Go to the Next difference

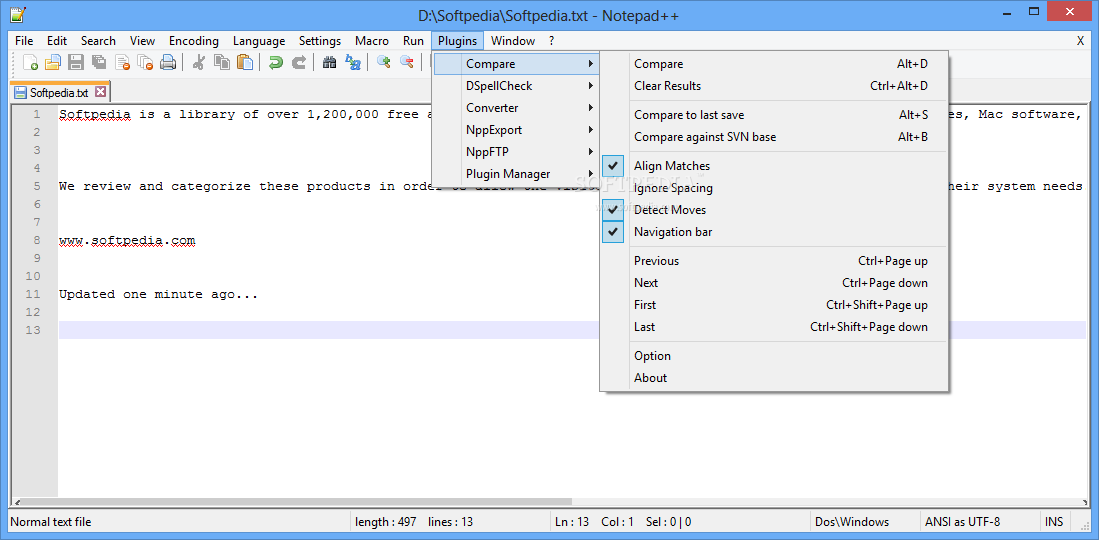pos(774,283)
